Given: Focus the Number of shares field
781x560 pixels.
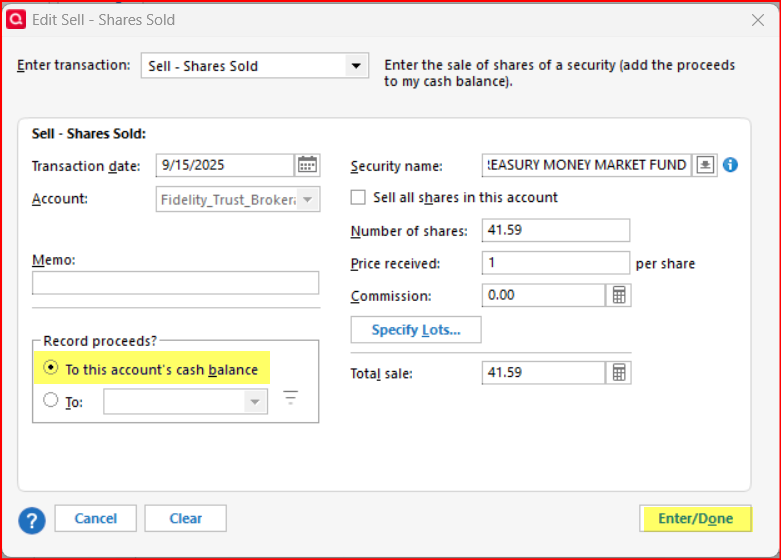Looking at the screenshot, I should 555,231.
